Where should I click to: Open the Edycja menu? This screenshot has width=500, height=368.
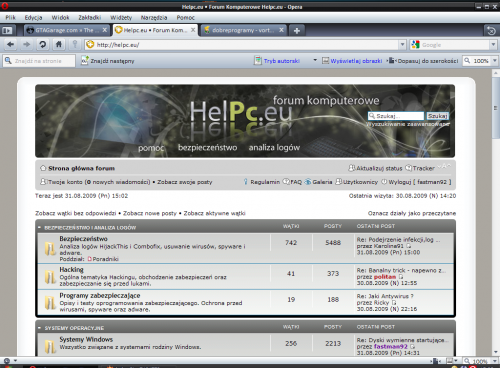tap(33, 17)
